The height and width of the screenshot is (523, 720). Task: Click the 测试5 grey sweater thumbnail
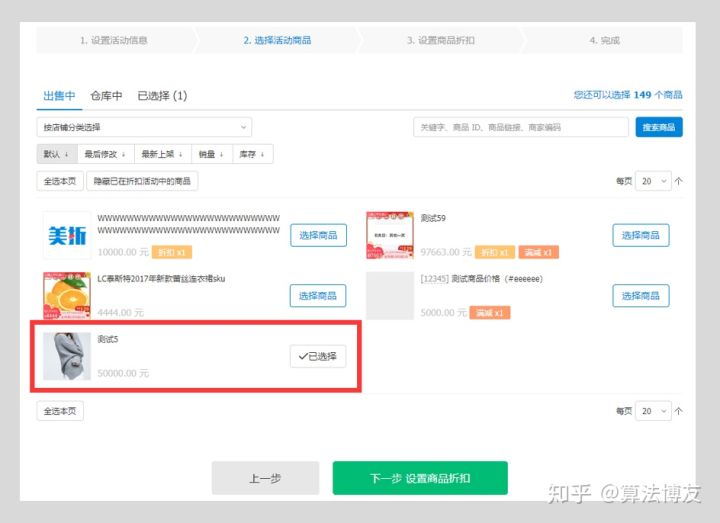pyautogui.click(x=67, y=356)
